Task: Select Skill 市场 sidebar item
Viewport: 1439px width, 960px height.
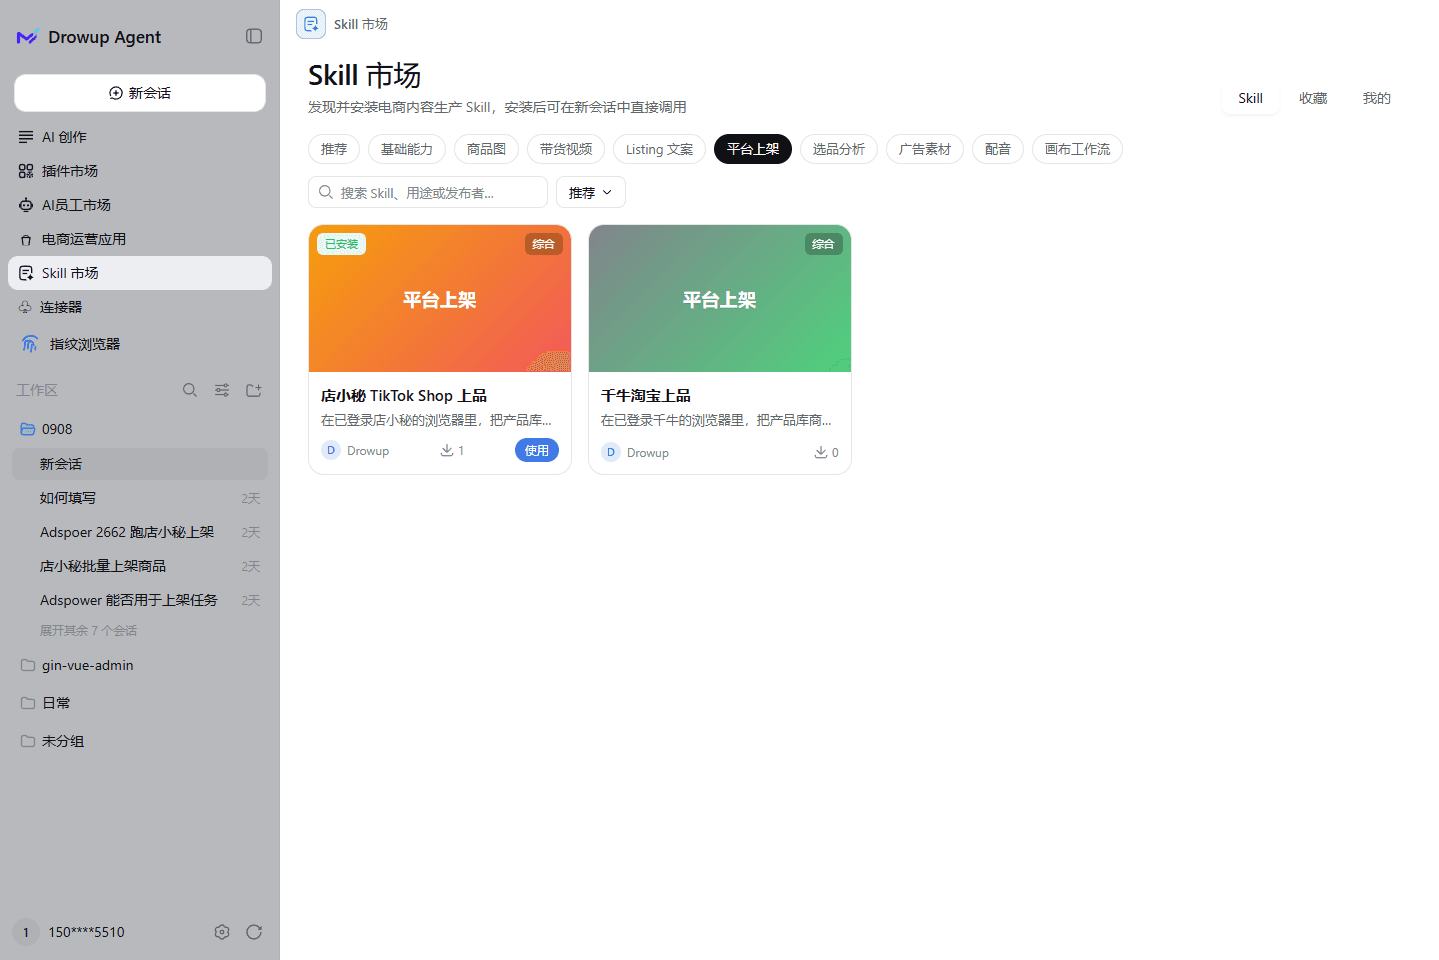Action: [140, 273]
